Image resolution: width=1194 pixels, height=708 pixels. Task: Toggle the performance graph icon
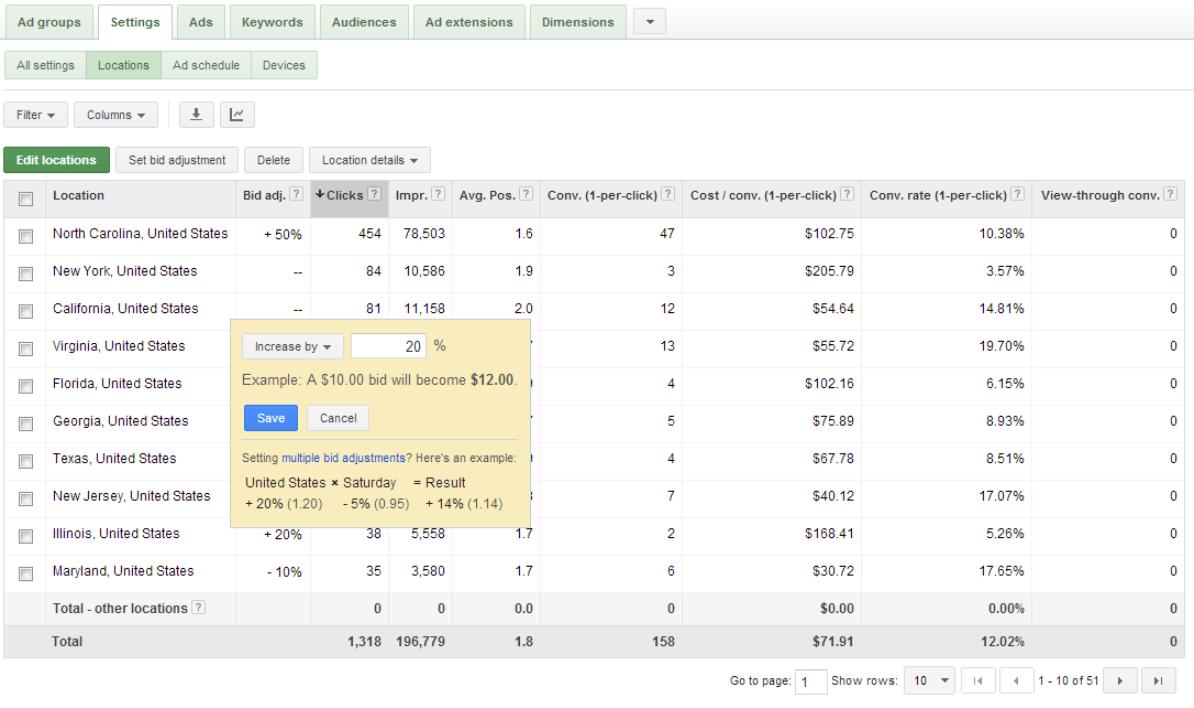[x=237, y=115]
